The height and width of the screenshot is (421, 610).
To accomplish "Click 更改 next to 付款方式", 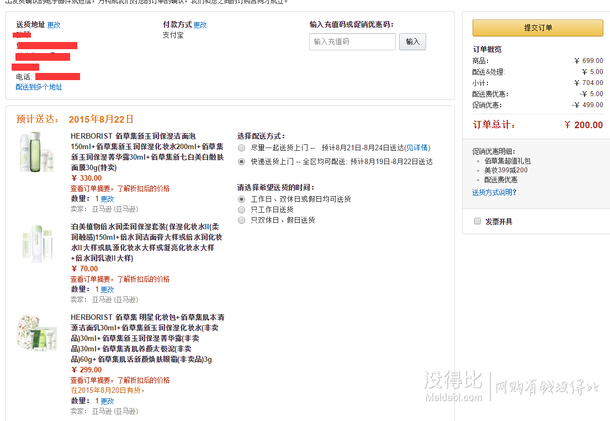I will pos(200,25).
